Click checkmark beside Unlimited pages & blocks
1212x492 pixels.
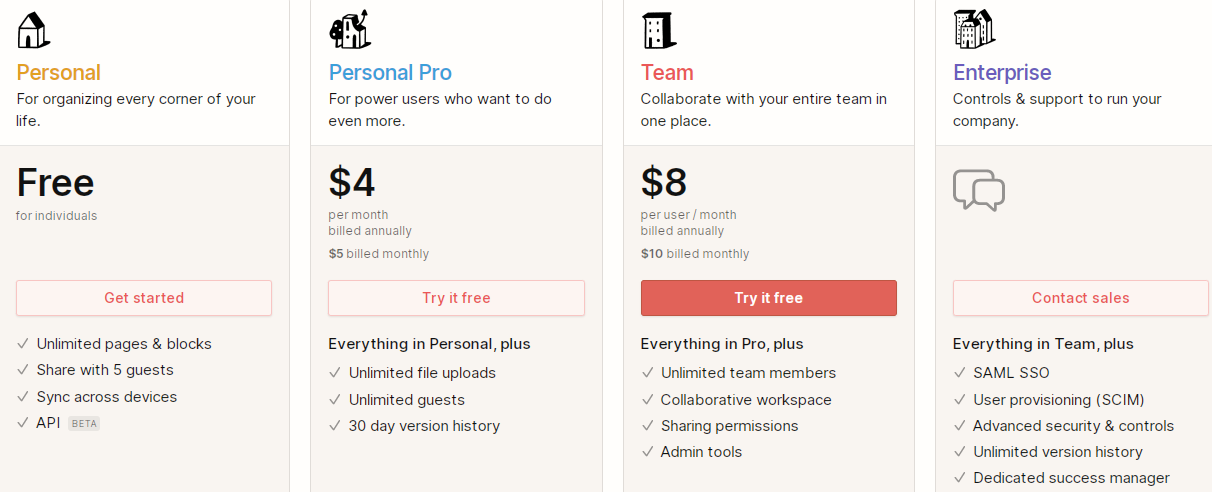[x=23, y=344]
